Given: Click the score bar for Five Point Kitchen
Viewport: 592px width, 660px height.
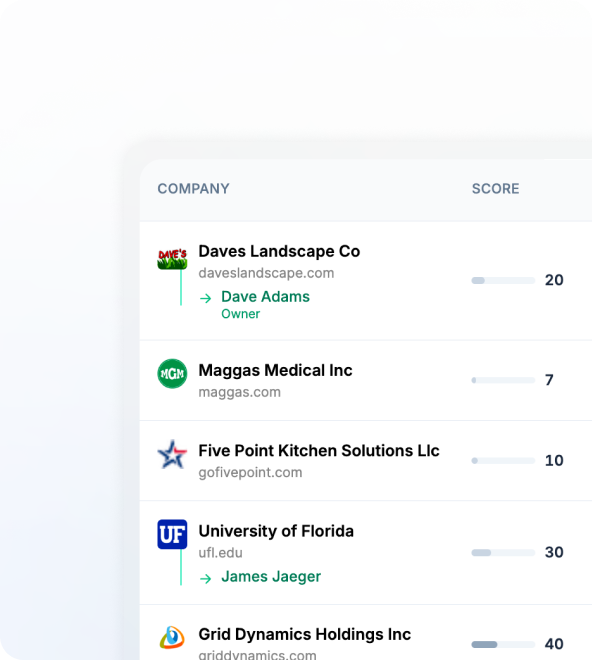Looking at the screenshot, I should [x=503, y=460].
